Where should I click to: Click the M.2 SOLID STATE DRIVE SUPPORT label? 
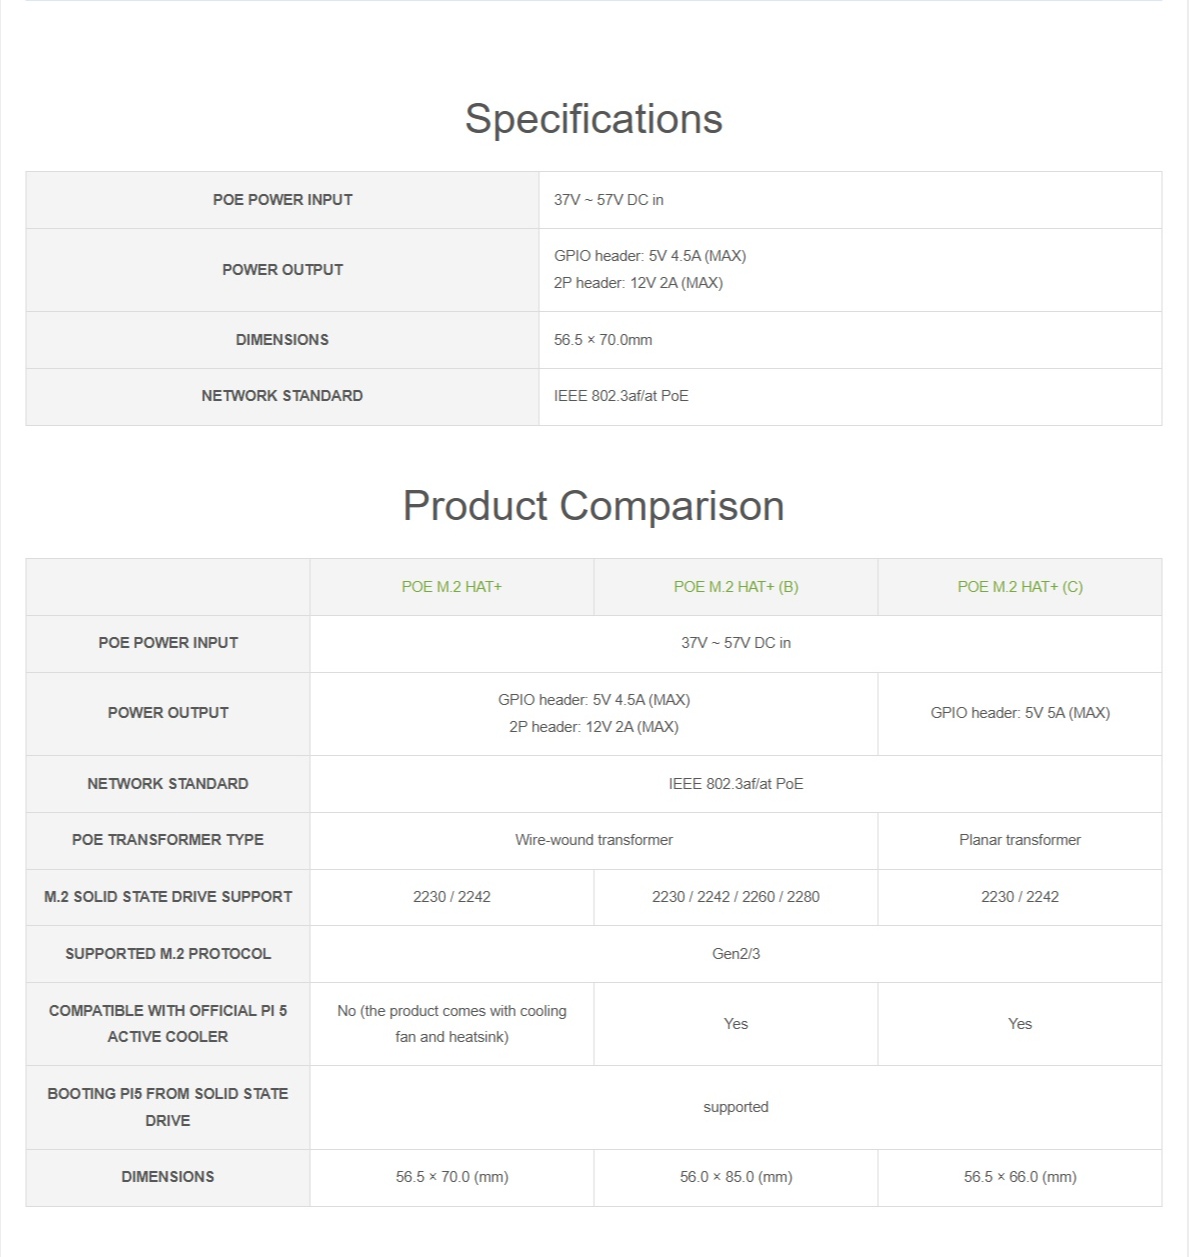tap(168, 897)
